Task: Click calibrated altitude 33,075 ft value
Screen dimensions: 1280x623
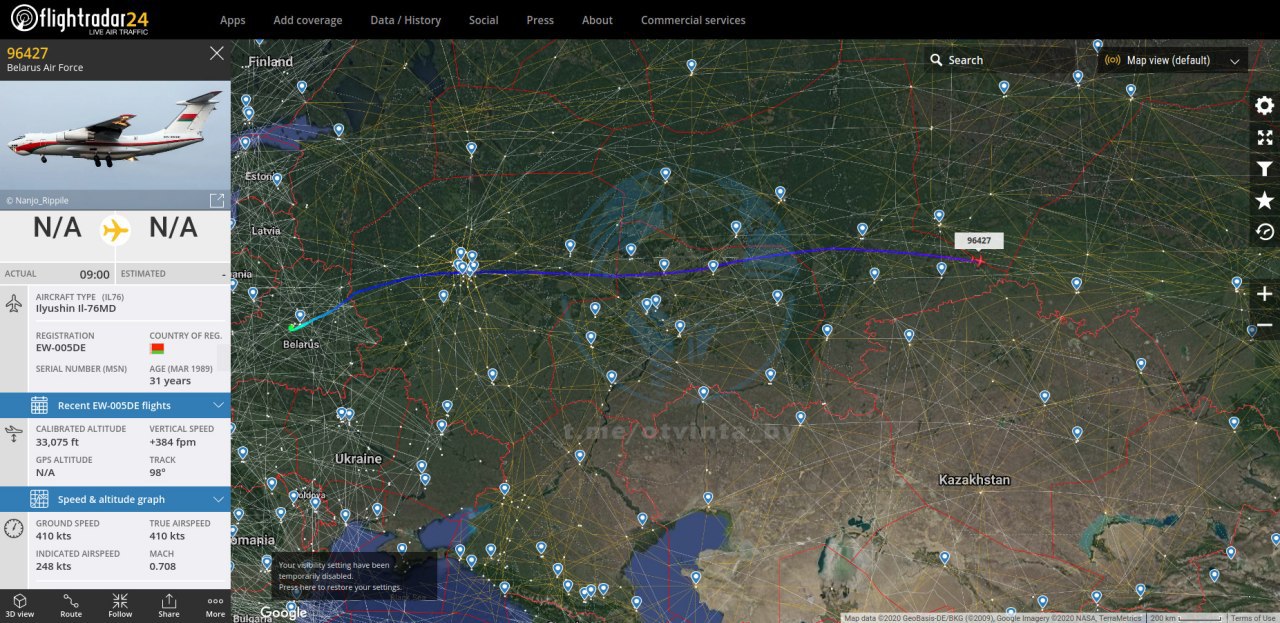Action: [x=58, y=441]
